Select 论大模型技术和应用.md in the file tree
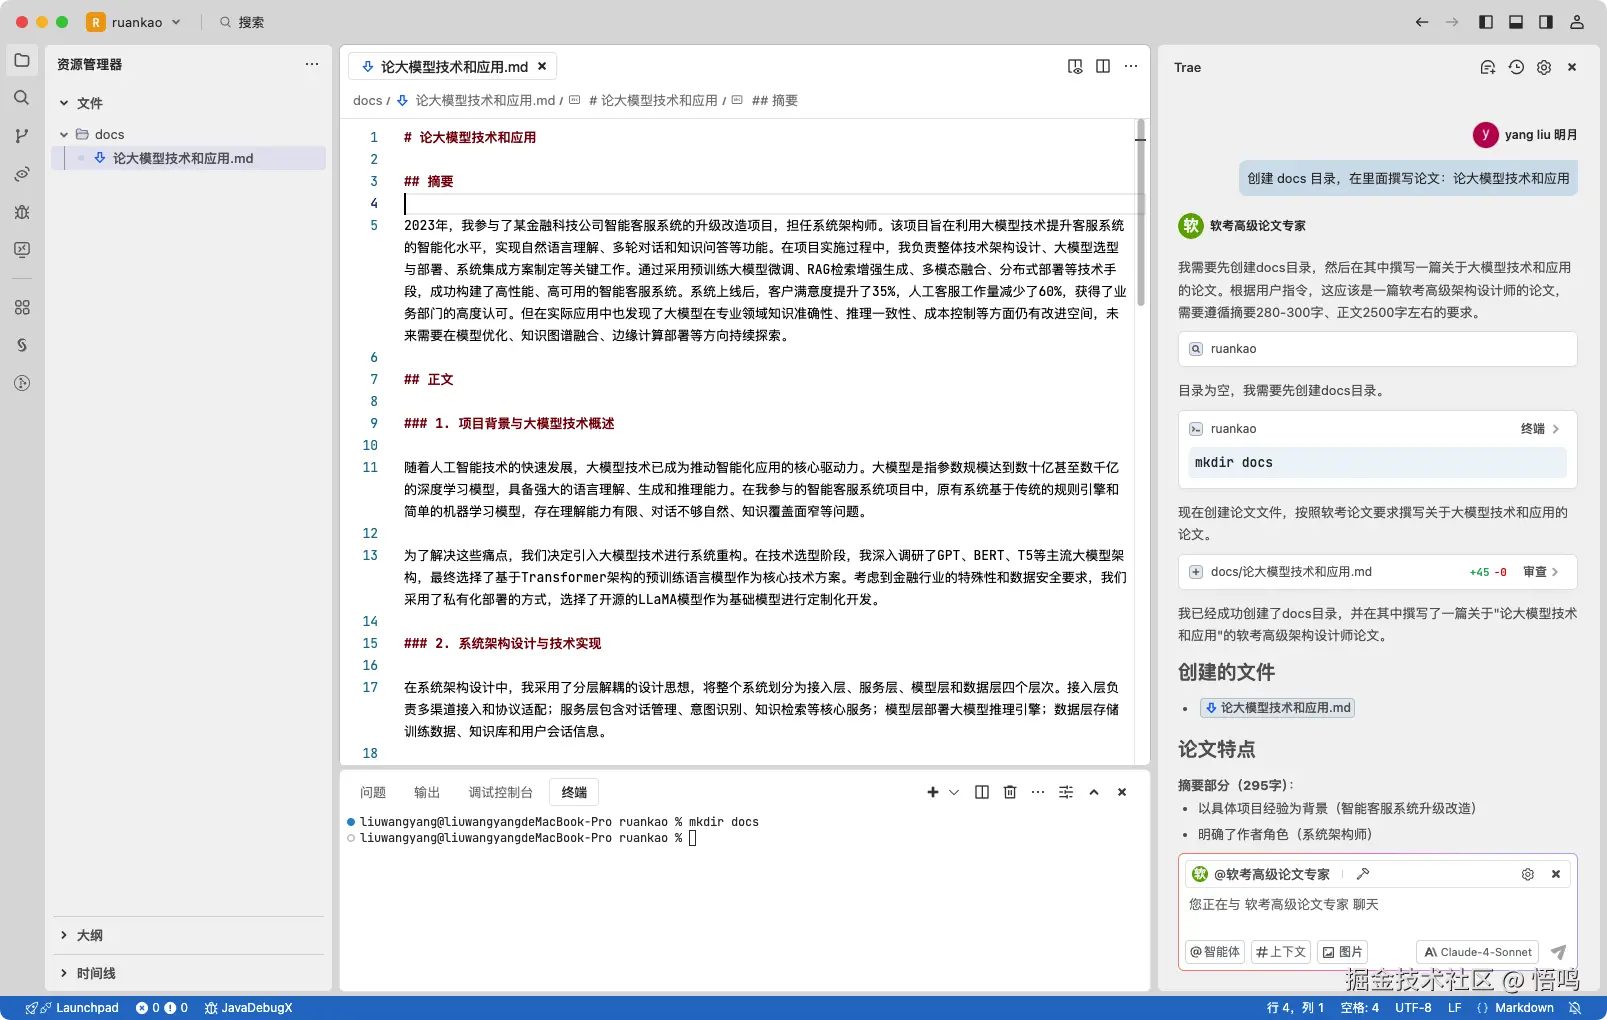Viewport: 1607px width, 1020px height. pyautogui.click(x=188, y=158)
